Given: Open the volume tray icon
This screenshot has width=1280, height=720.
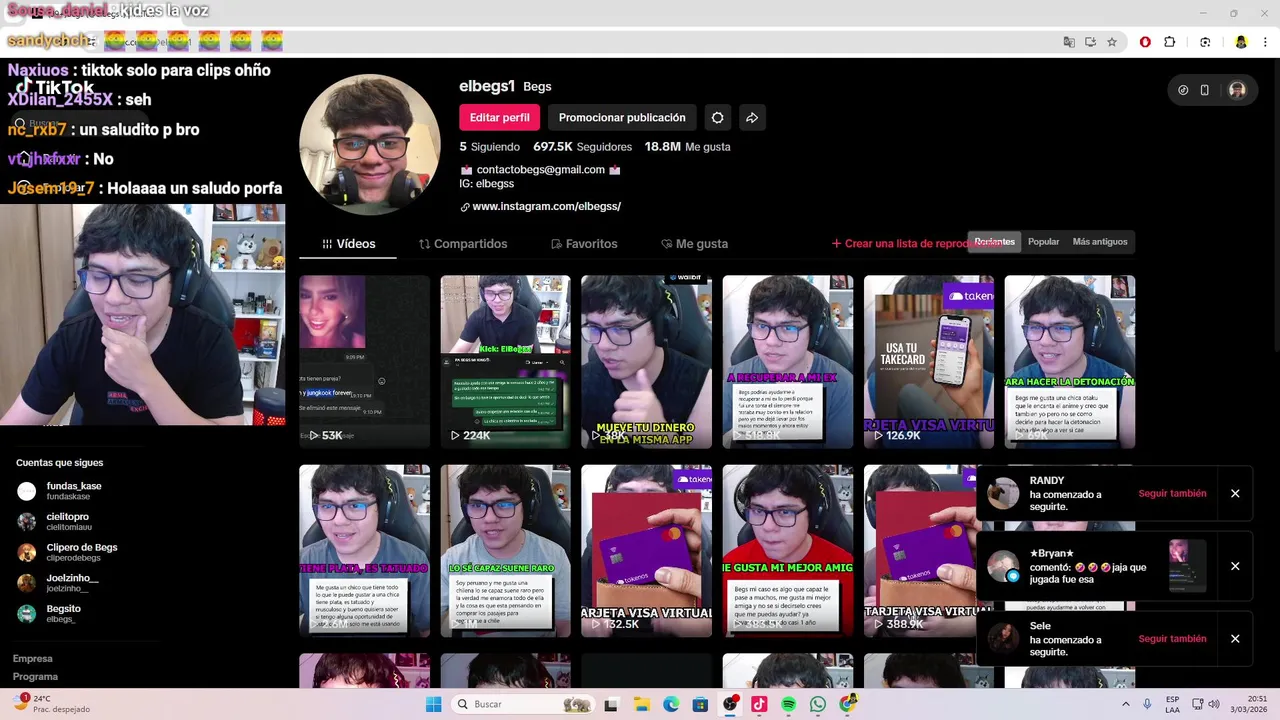Looking at the screenshot, I should [x=1215, y=704].
